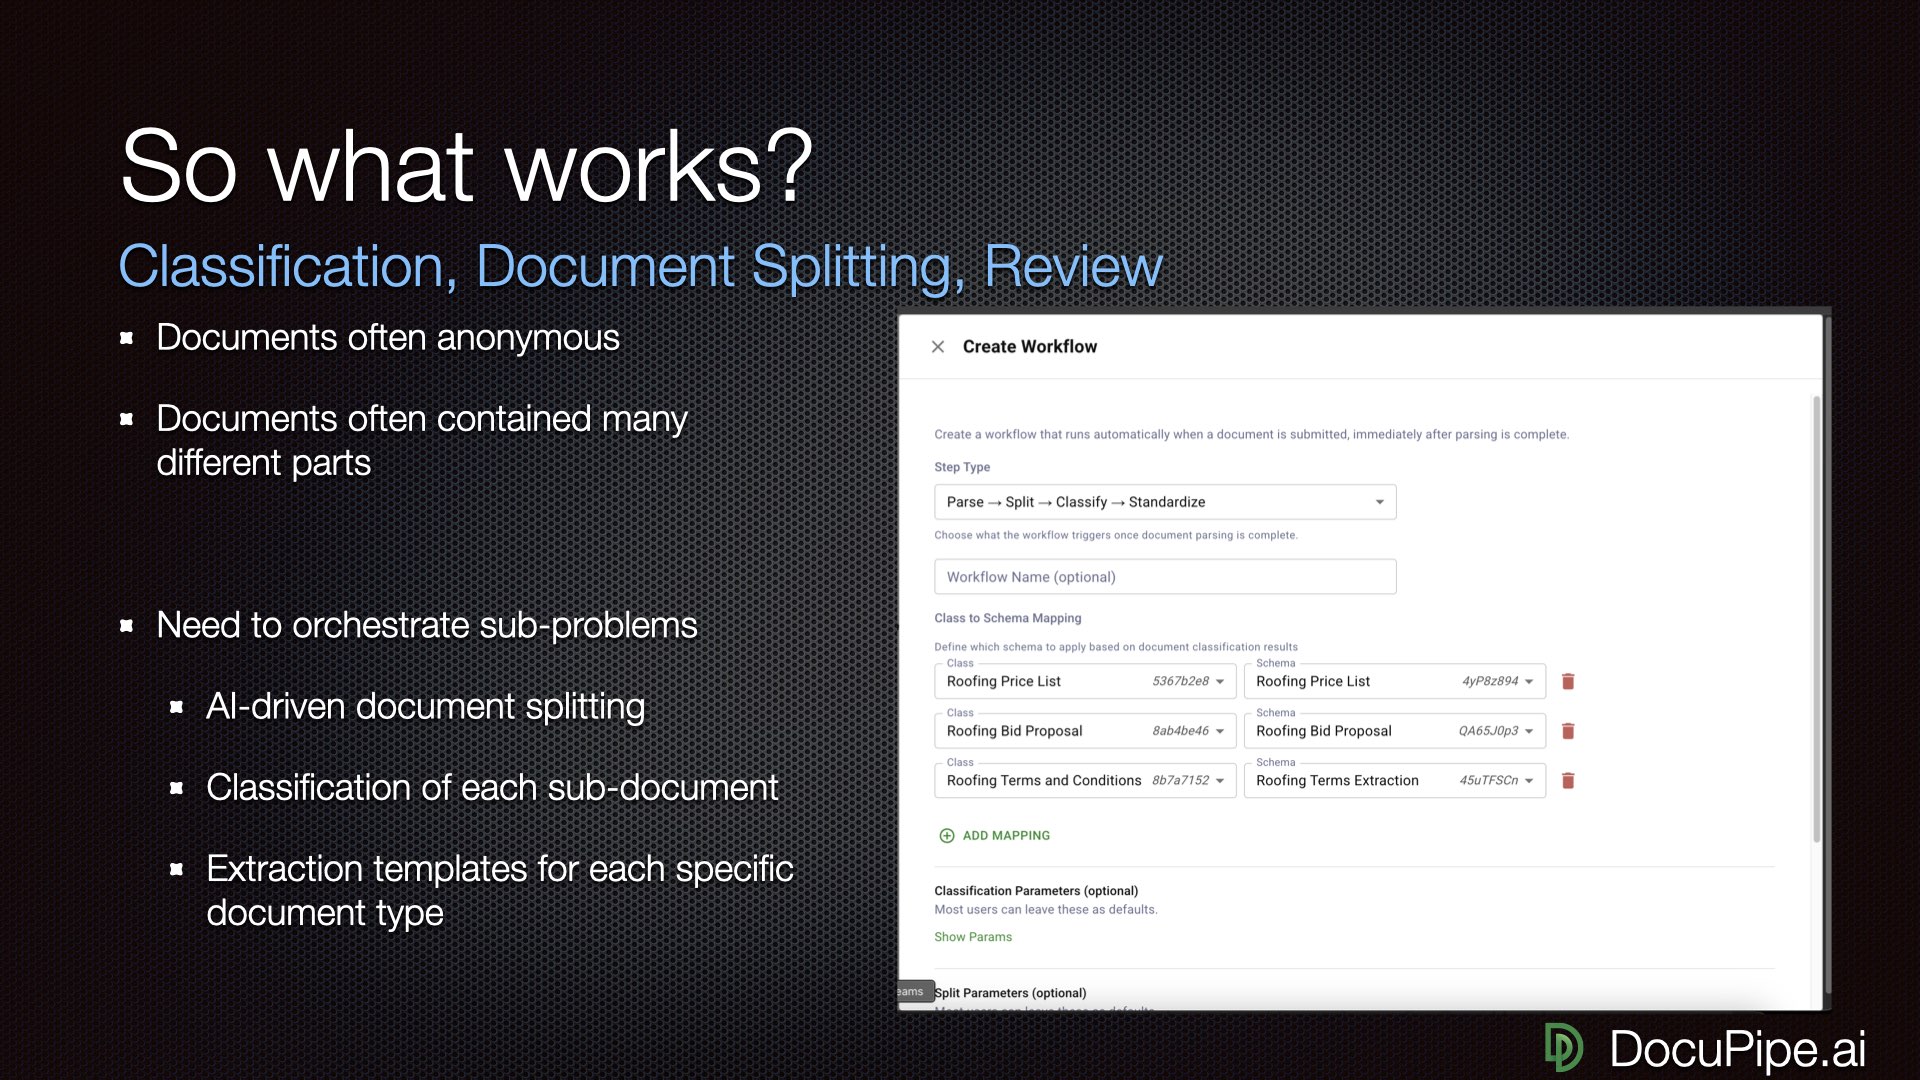
Task: Click the plus-circle icon next to Add Mapping
Action: [x=946, y=836]
